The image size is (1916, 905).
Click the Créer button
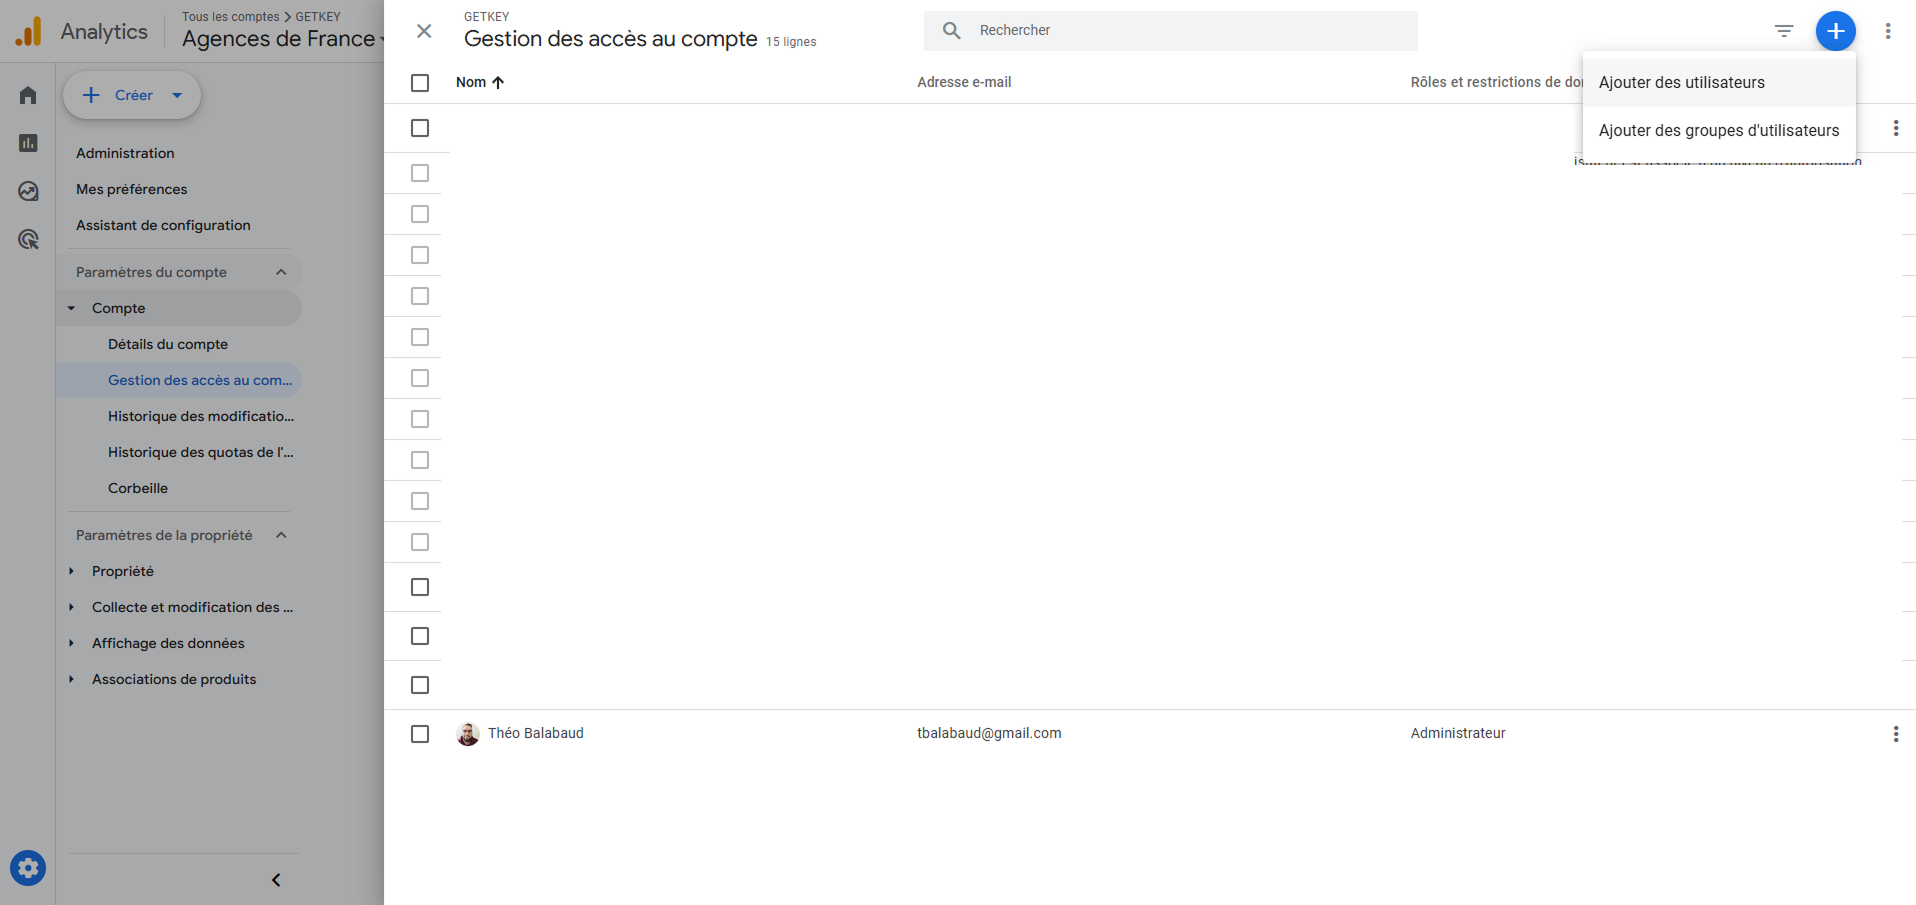pos(131,95)
